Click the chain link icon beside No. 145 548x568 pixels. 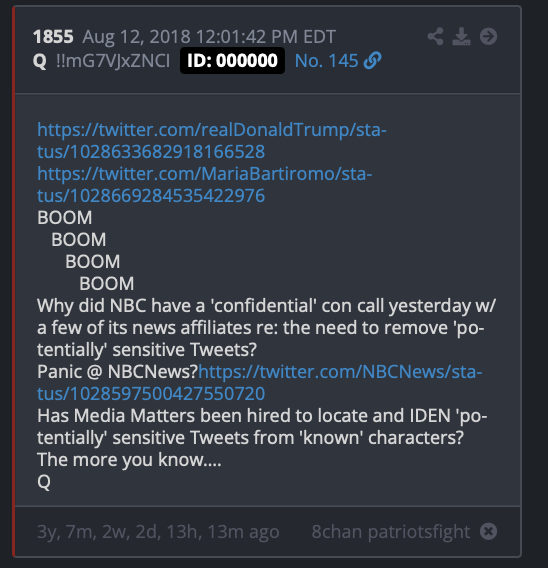(x=372, y=60)
